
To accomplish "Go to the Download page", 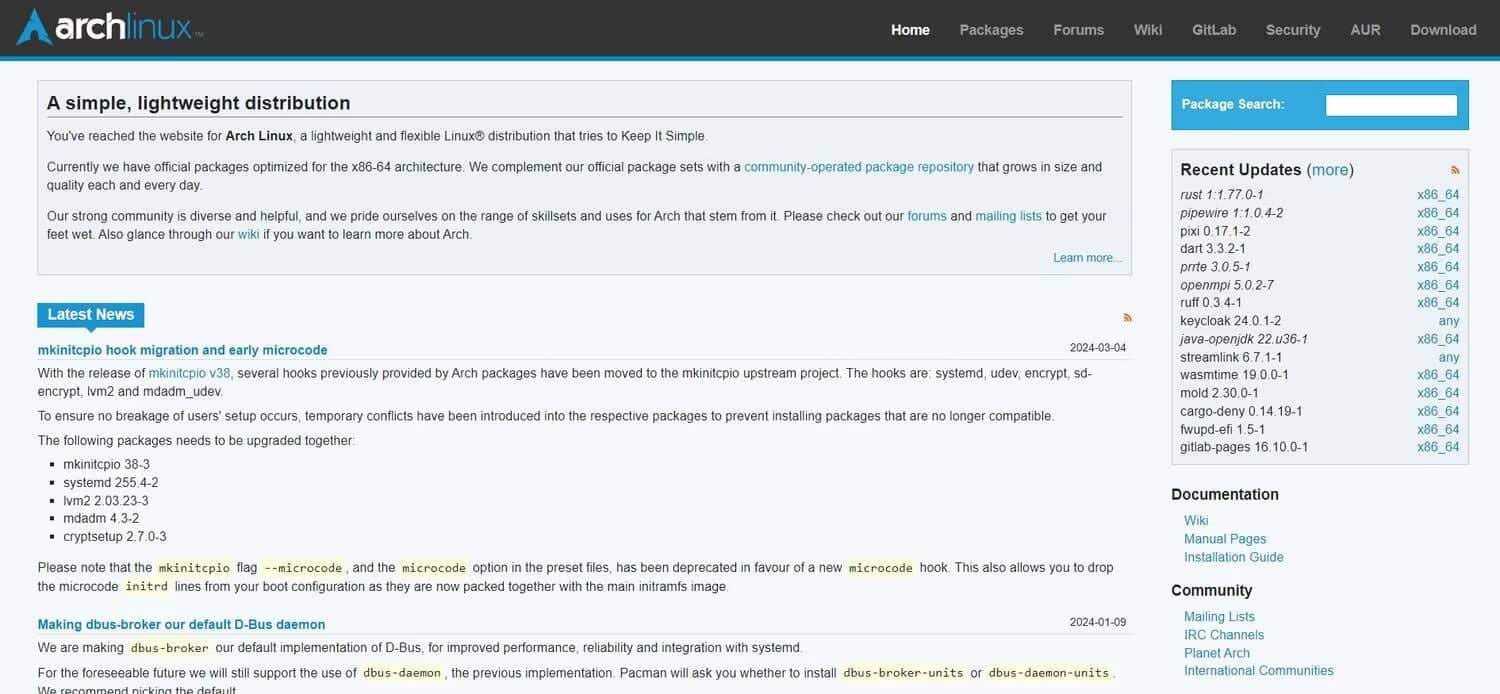I will click(1443, 30).
